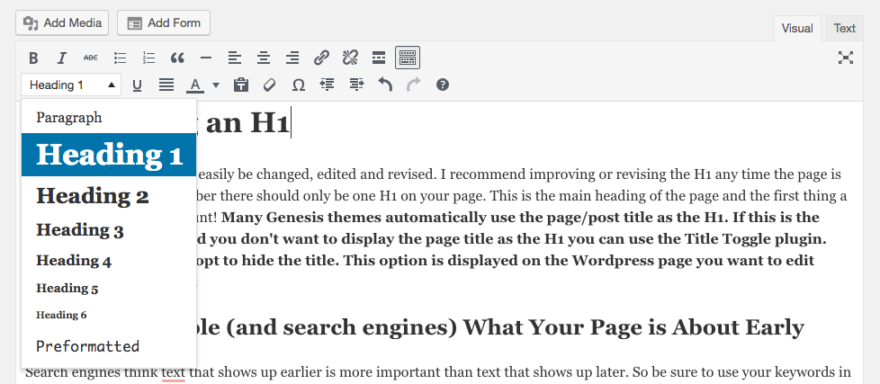Choose the Heading 6 format

tap(109, 315)
